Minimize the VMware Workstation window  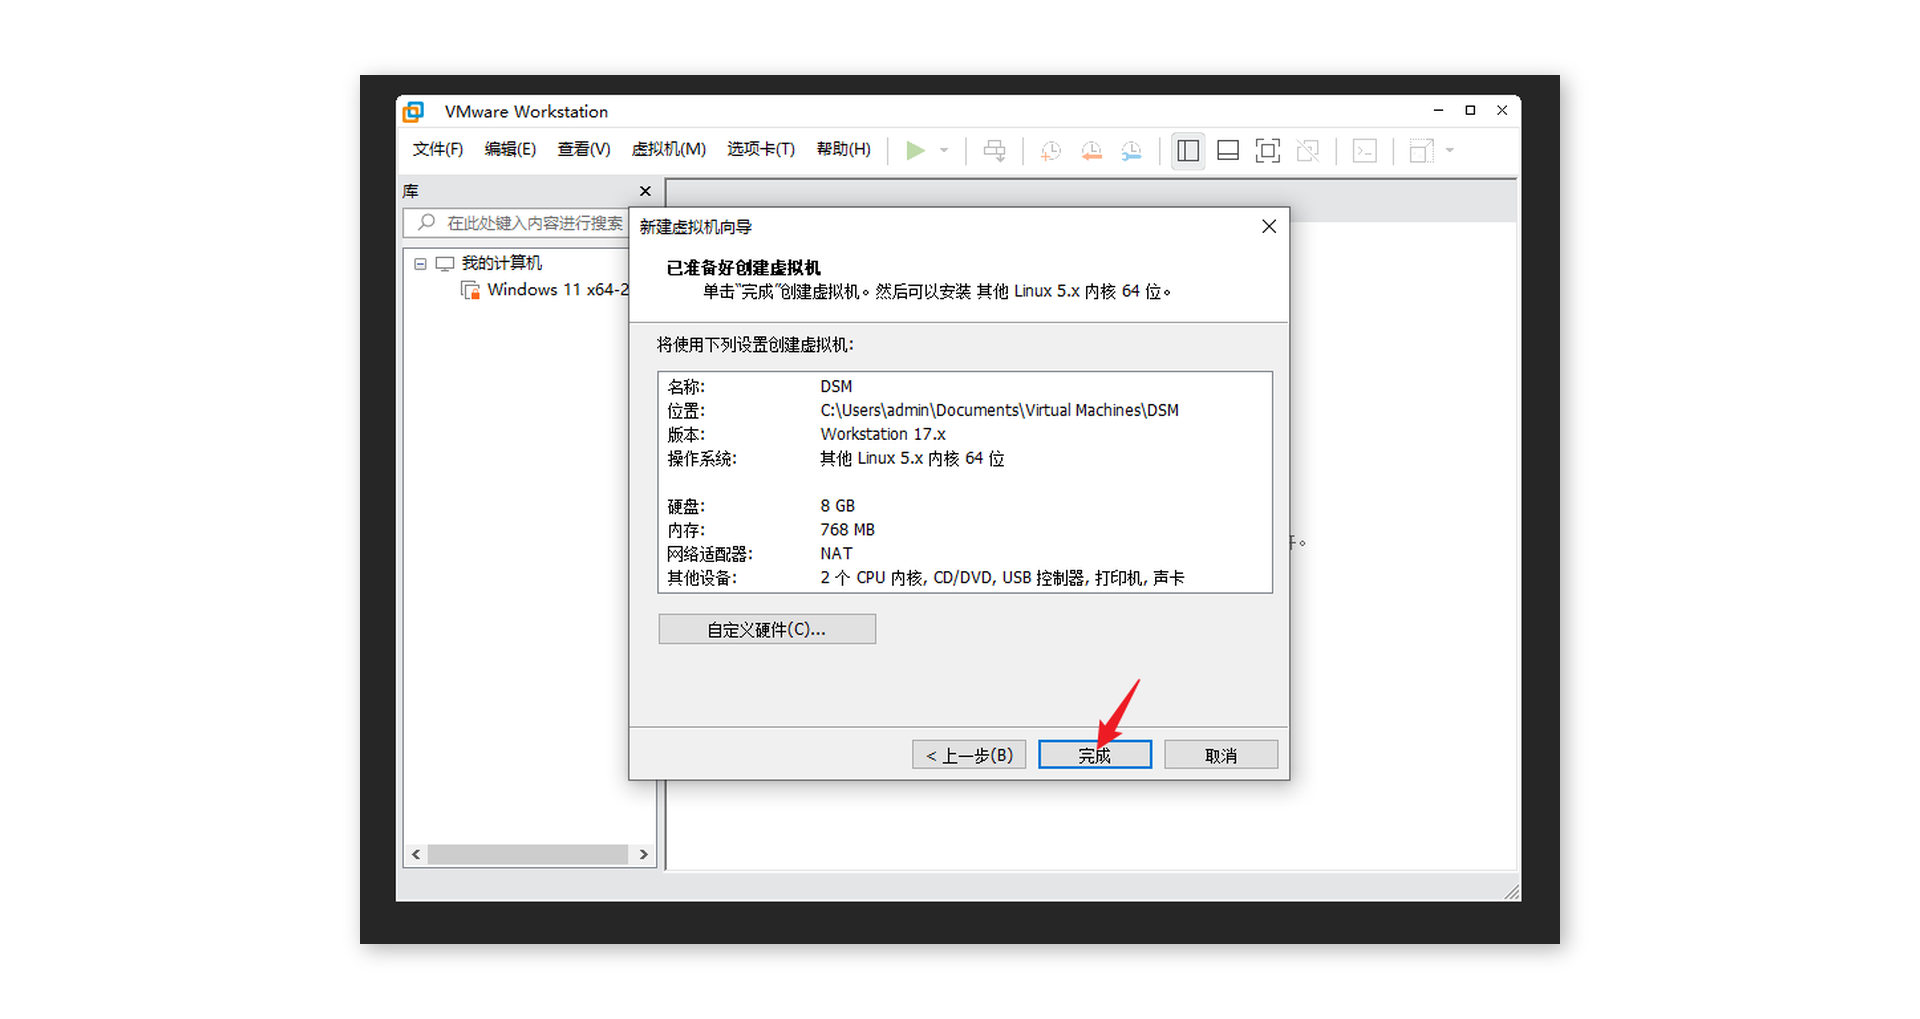point(1438,110)
